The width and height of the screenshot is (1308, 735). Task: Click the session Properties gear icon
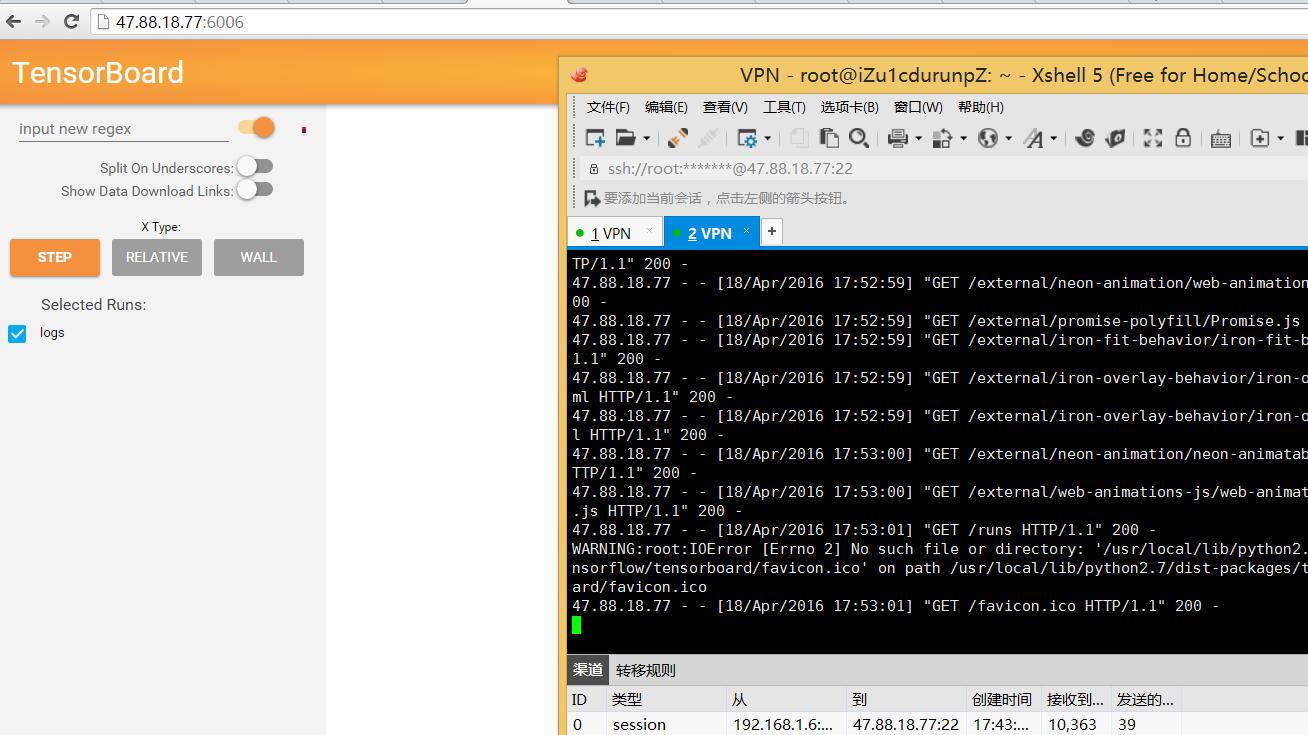747,138
